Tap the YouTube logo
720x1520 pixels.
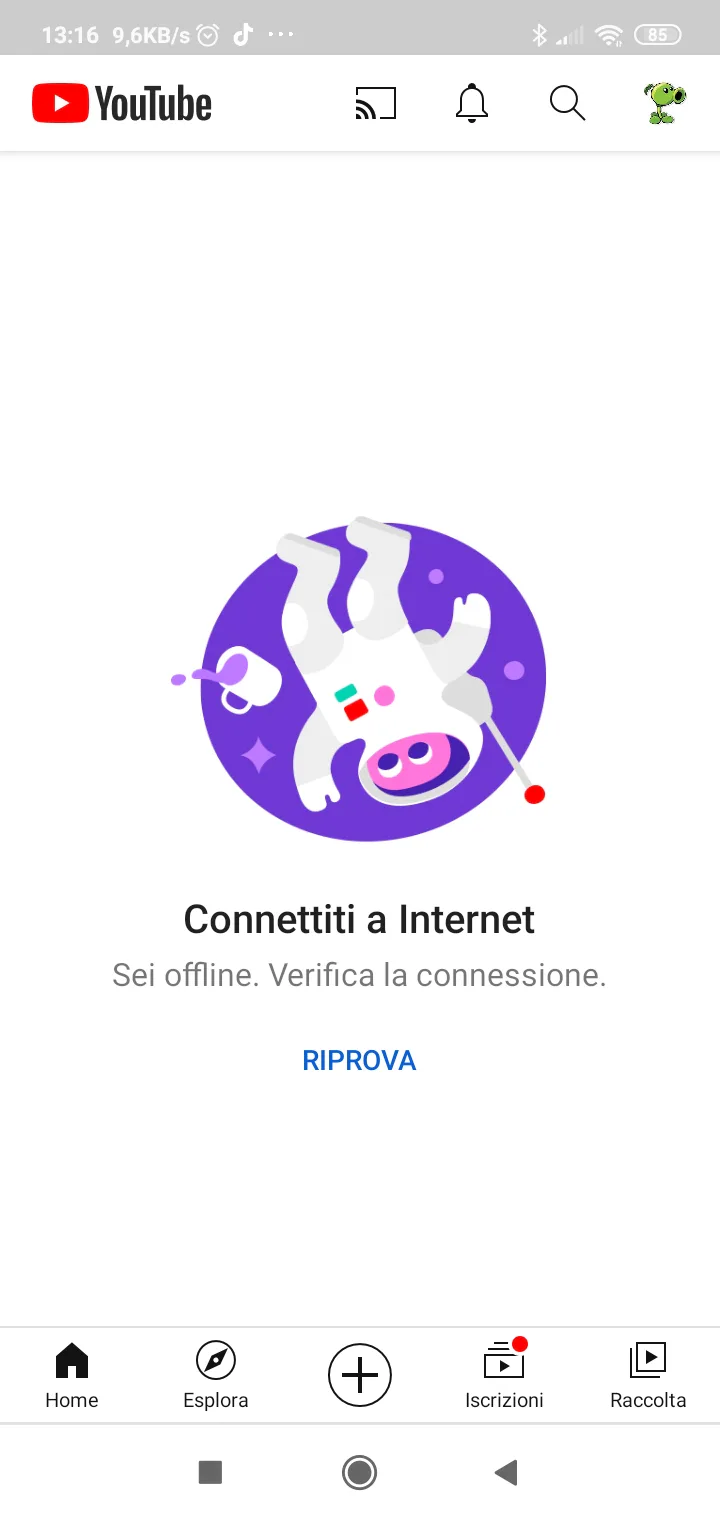[x=122, y=103]
